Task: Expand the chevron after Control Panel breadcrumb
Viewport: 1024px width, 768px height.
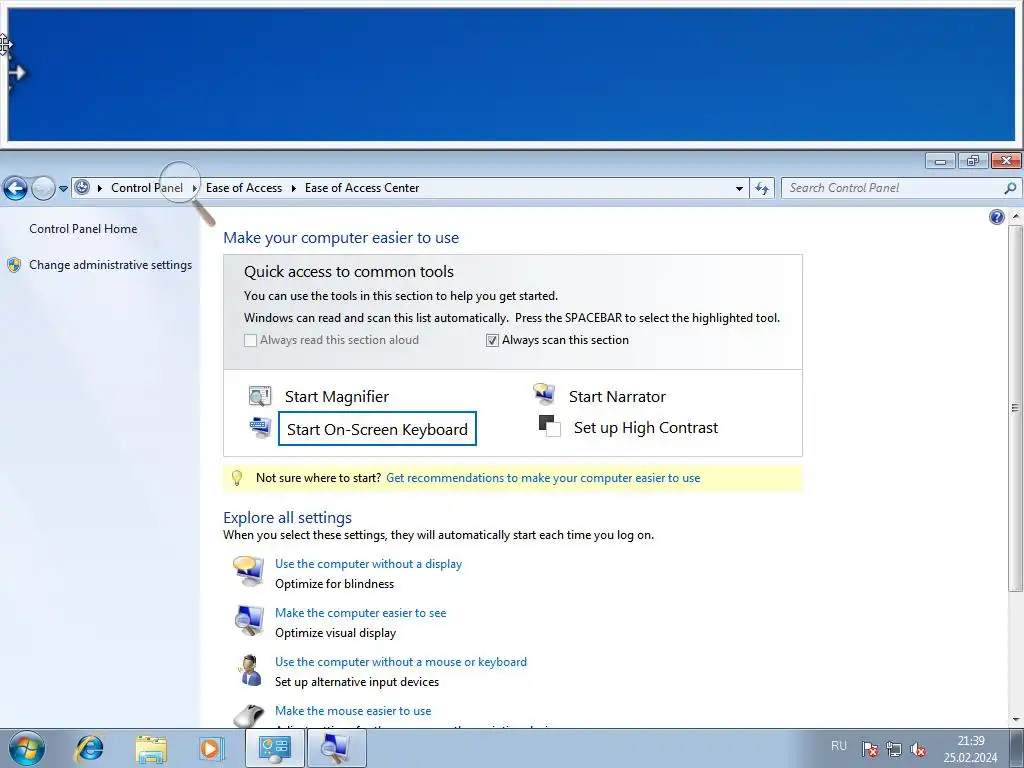Action: (x=195, y=188)
